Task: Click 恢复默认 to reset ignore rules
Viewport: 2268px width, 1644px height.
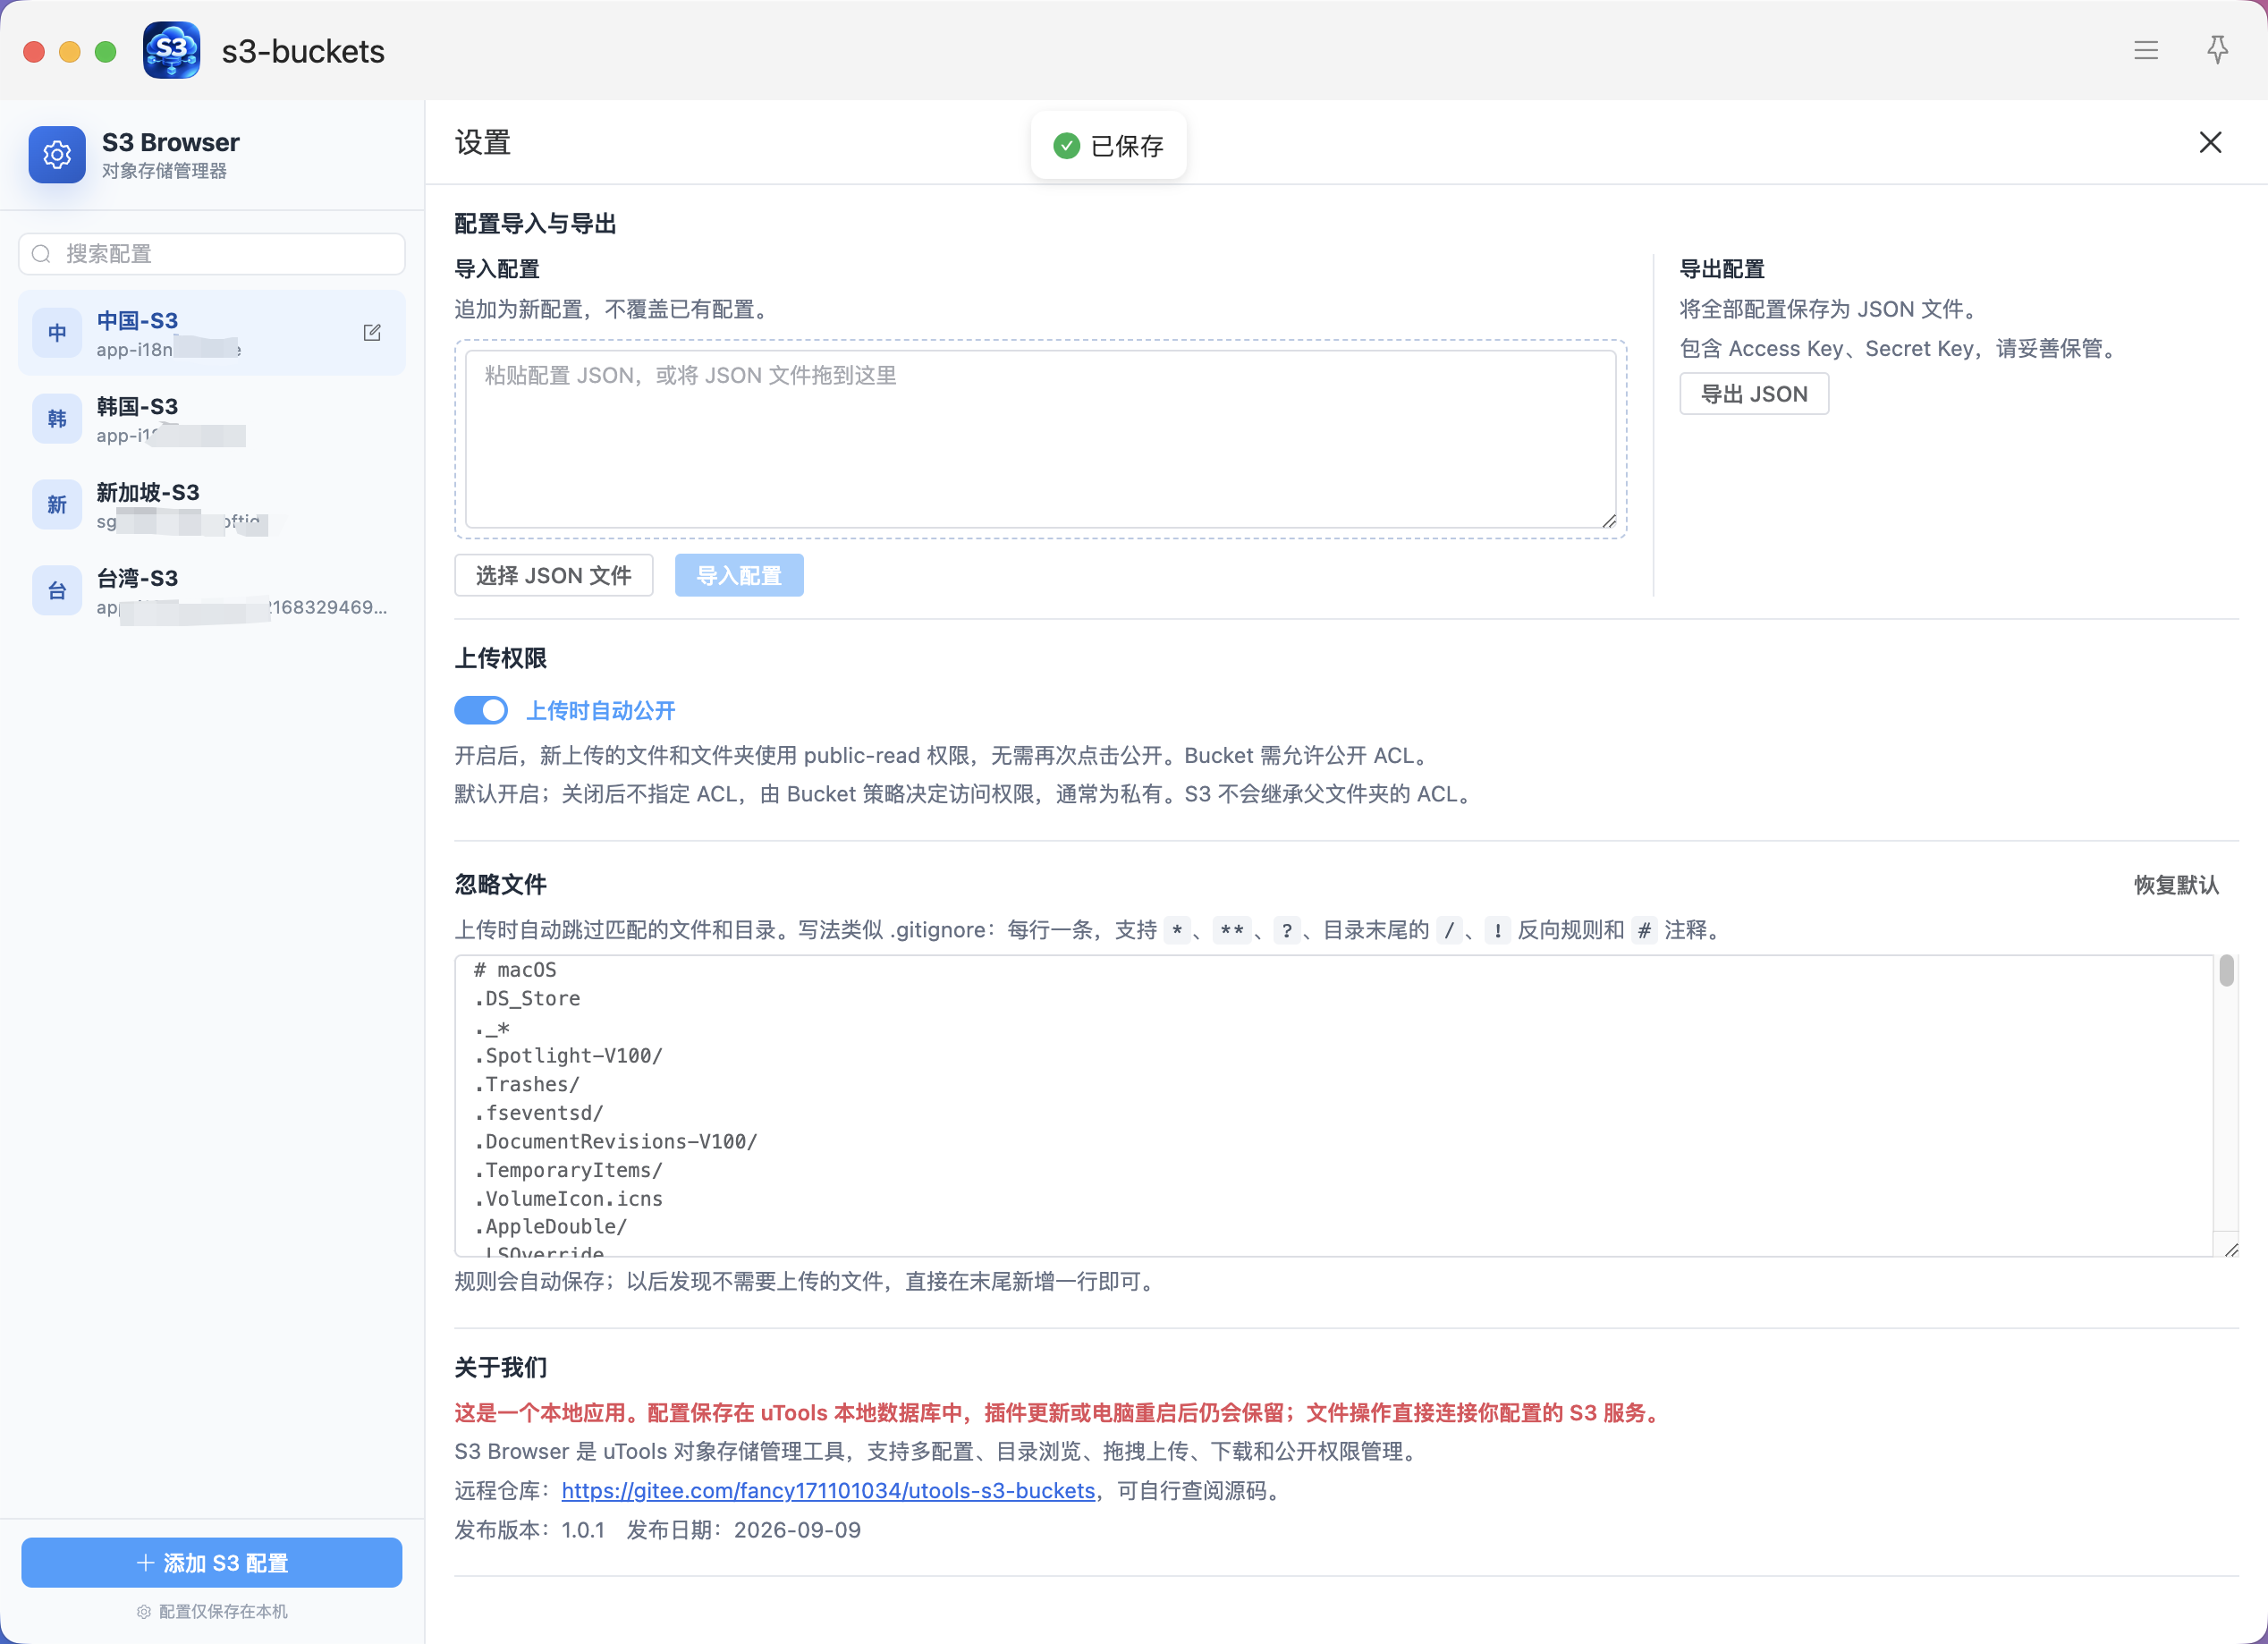Action: tap(2177, 885)
